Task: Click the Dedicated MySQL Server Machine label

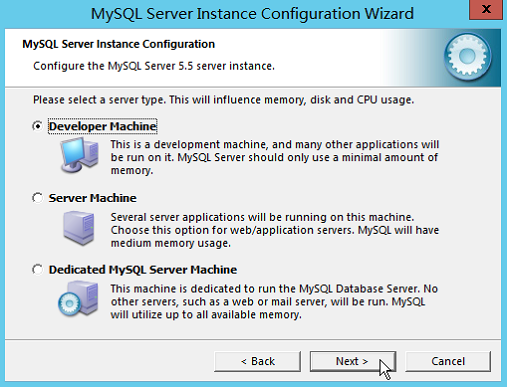Action: [143, 270]
